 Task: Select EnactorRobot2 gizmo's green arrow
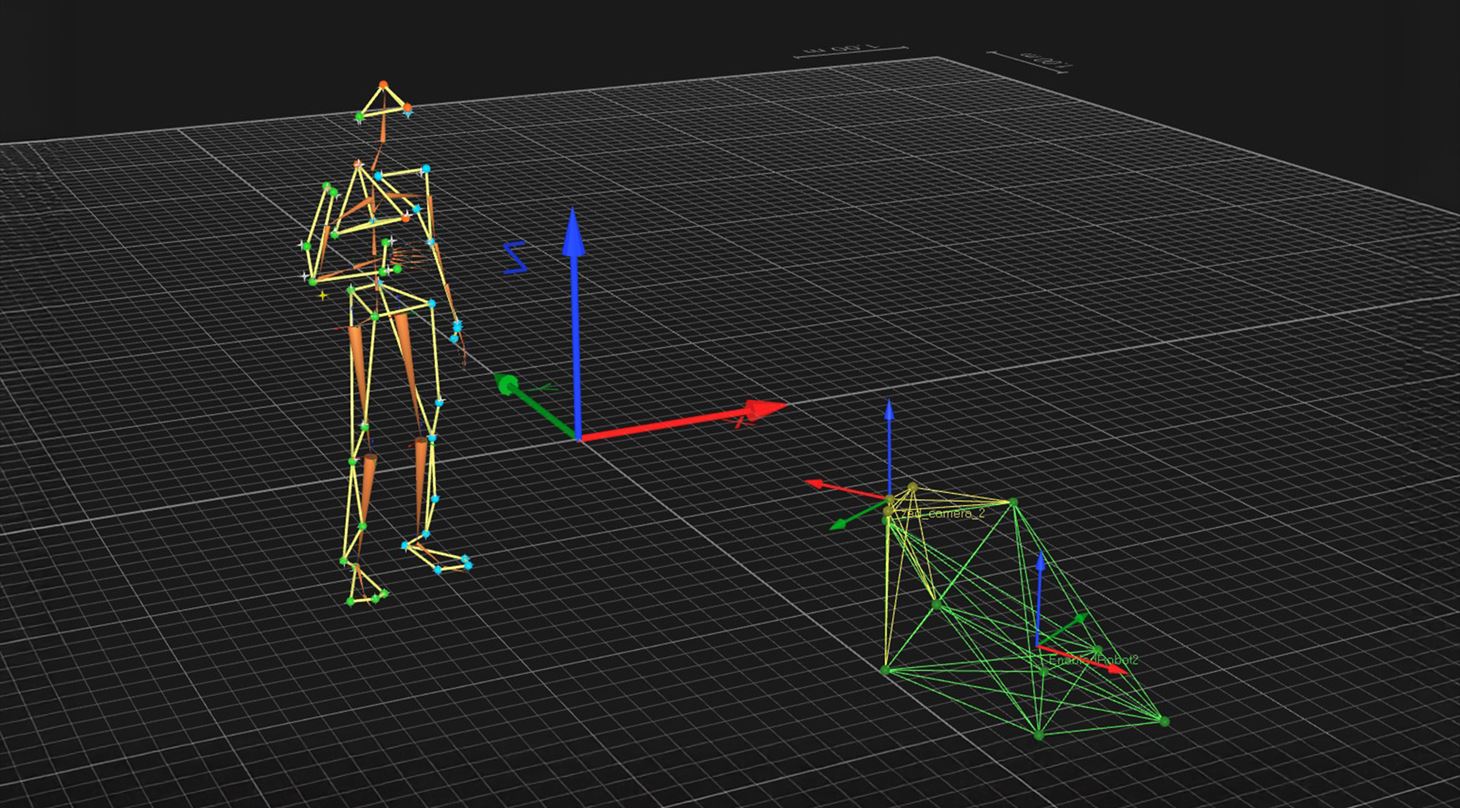1064,631
